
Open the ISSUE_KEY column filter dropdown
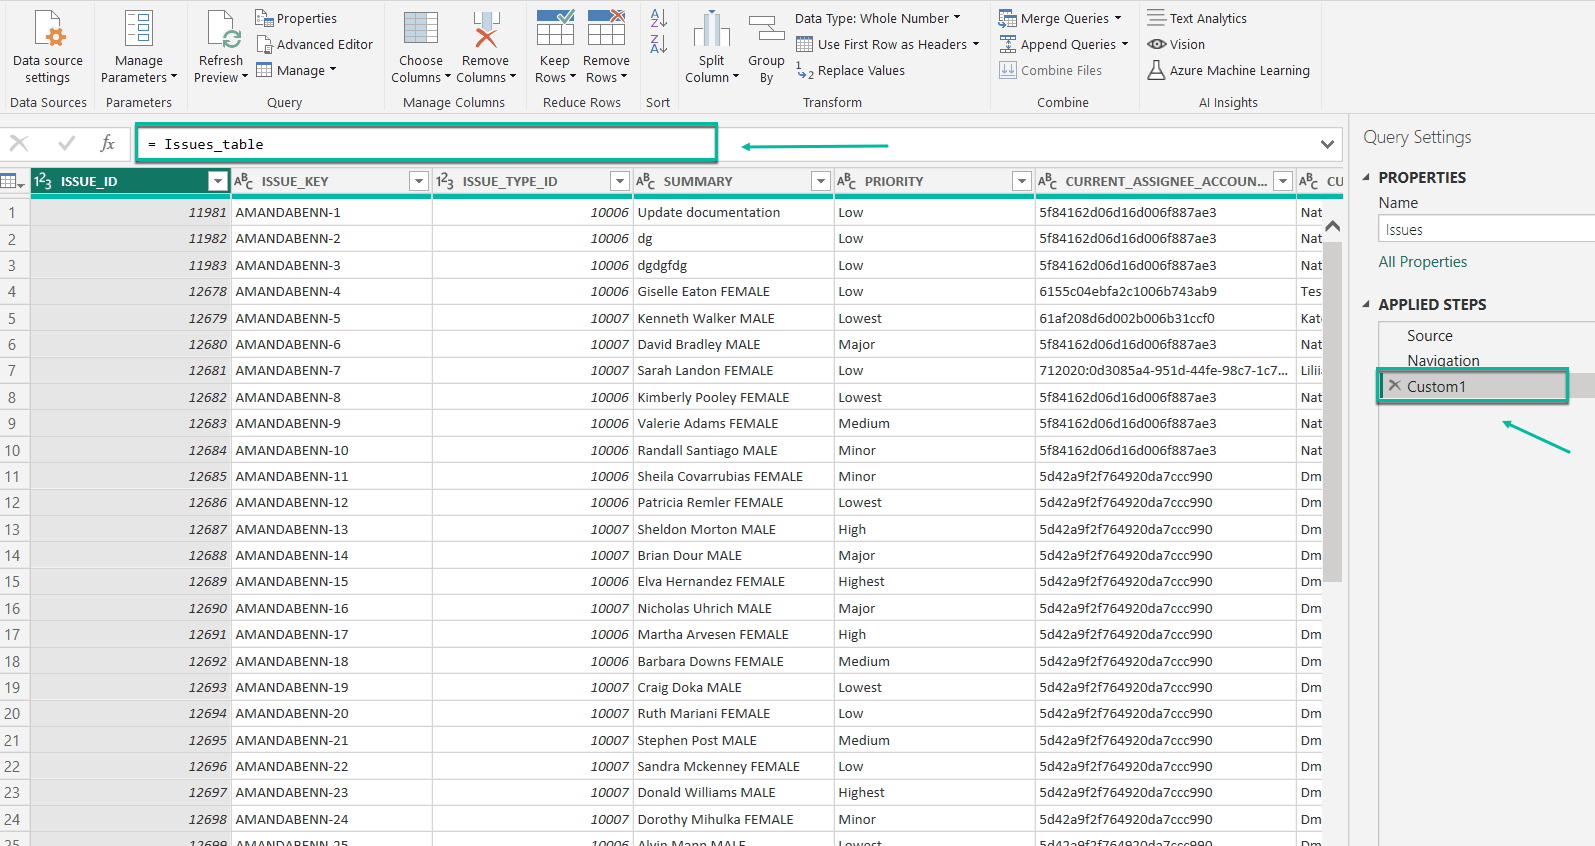click(419, 181)
